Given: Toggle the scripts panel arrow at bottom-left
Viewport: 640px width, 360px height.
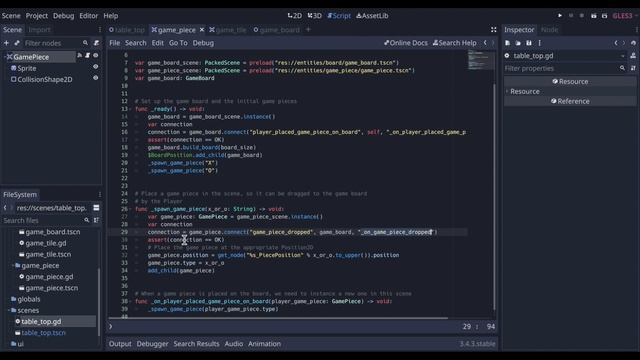Looking at the screenshot, I should click(x=111, y=327).
